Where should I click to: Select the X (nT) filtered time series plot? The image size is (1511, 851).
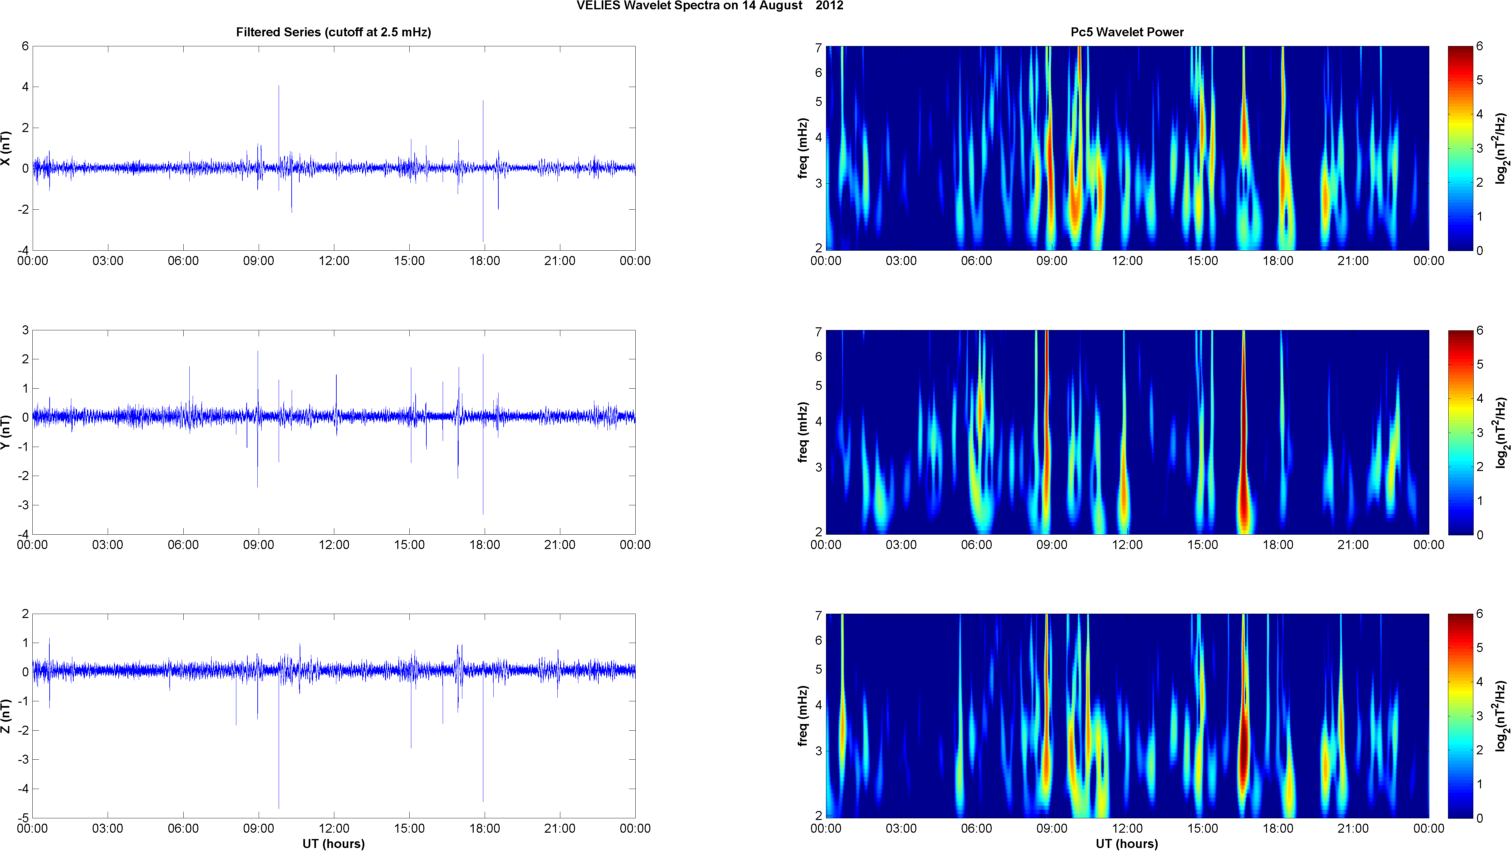coord(334,148)
